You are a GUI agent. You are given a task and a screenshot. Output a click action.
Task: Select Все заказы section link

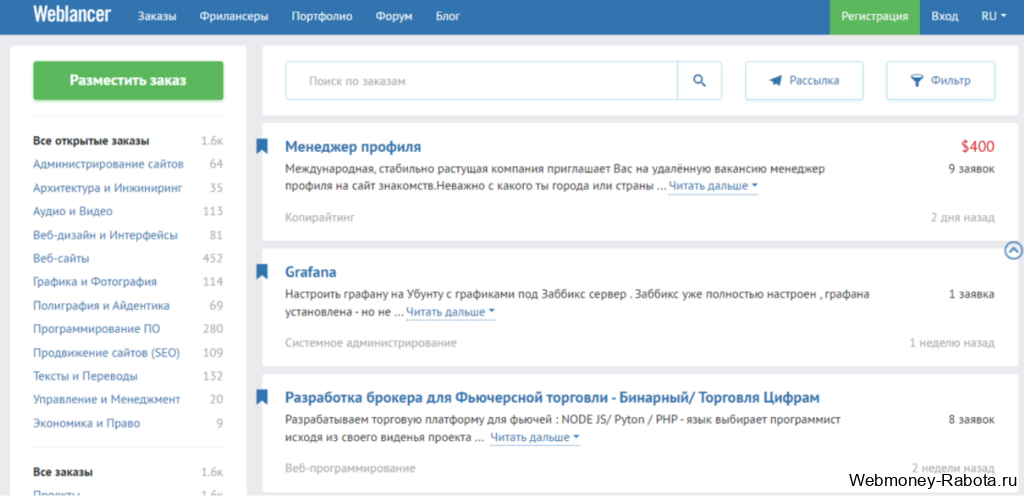coord(63,472)
